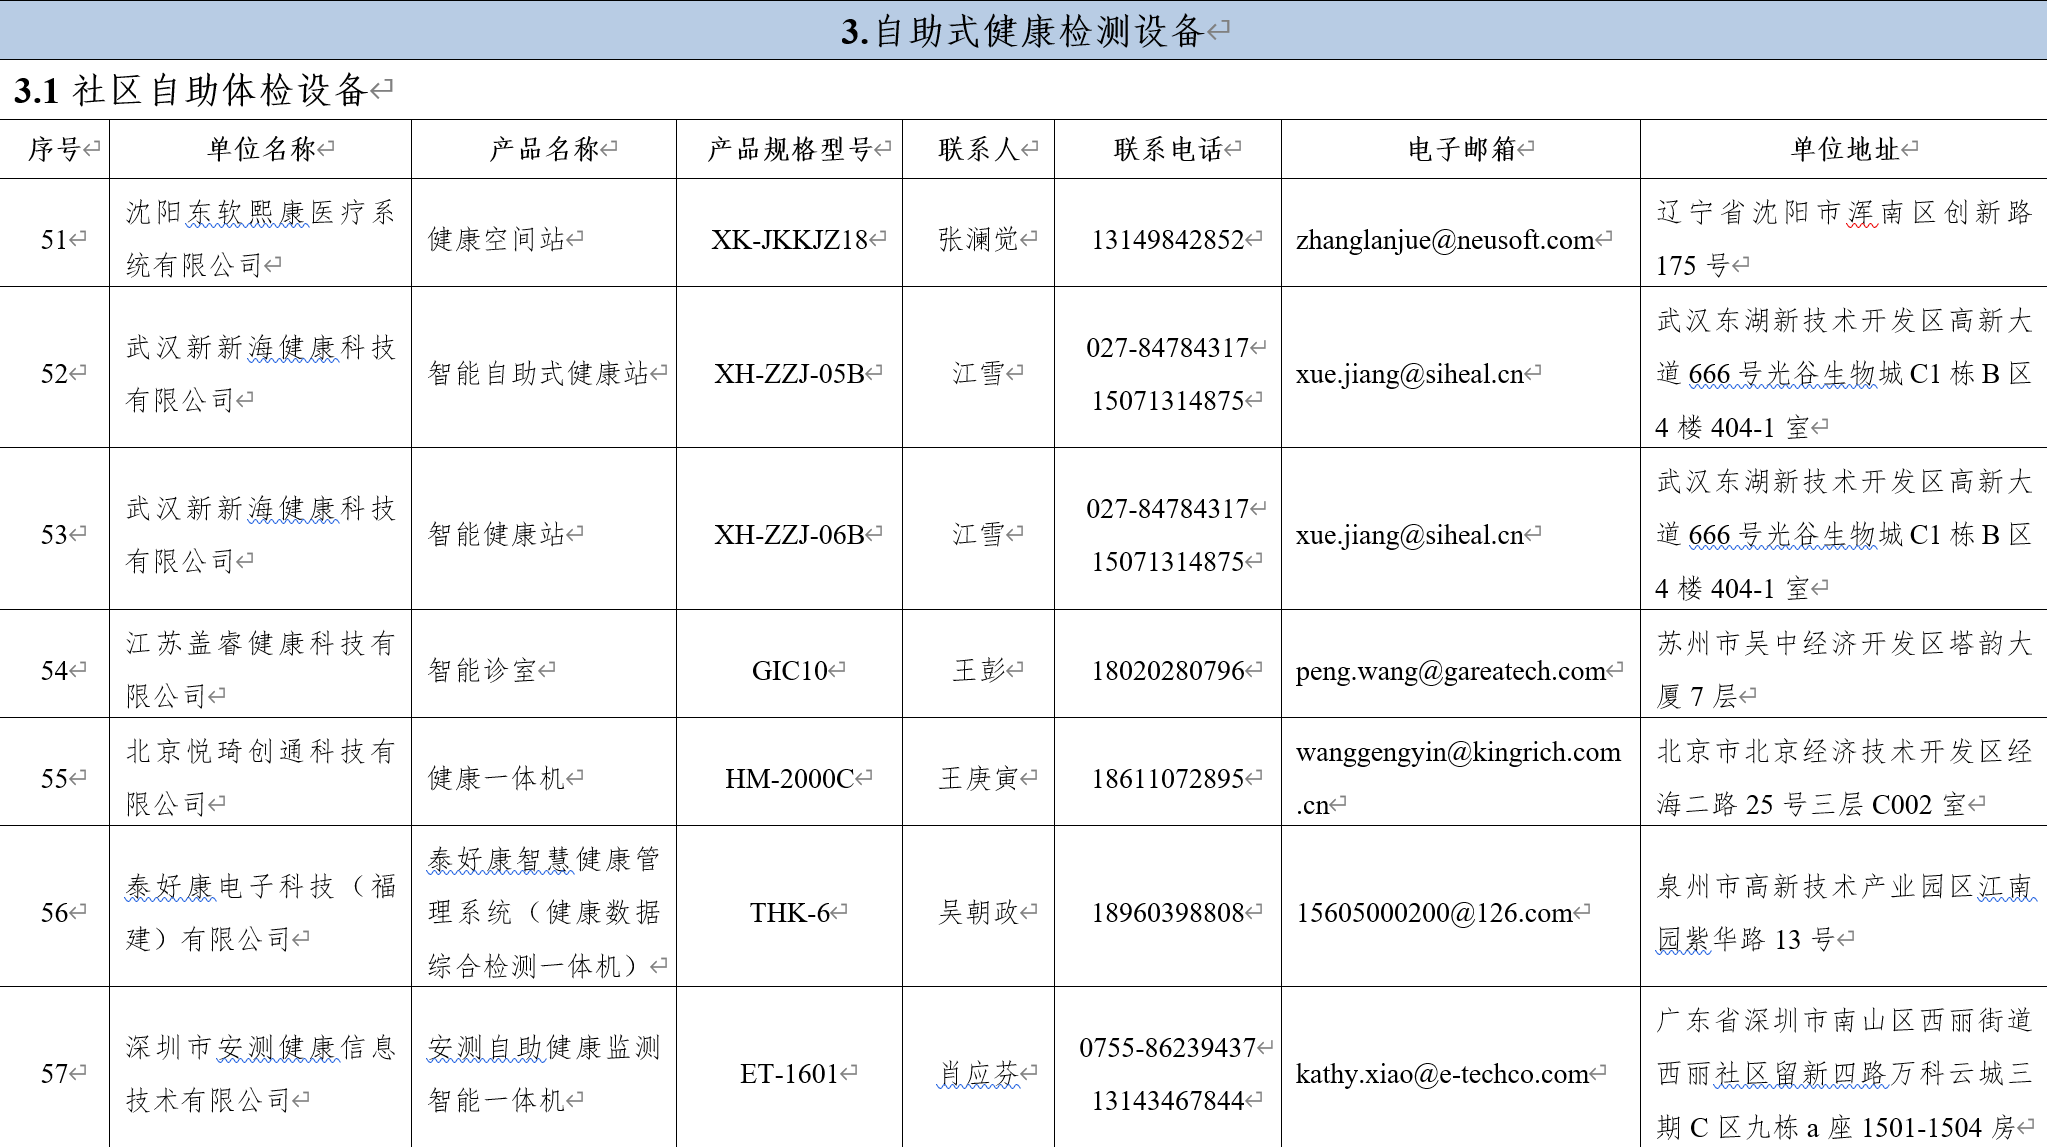Click product 泰好康智慧健康管理系统
The height and width of the screenshot is (1147, 2047).
[x=544, y=913]
